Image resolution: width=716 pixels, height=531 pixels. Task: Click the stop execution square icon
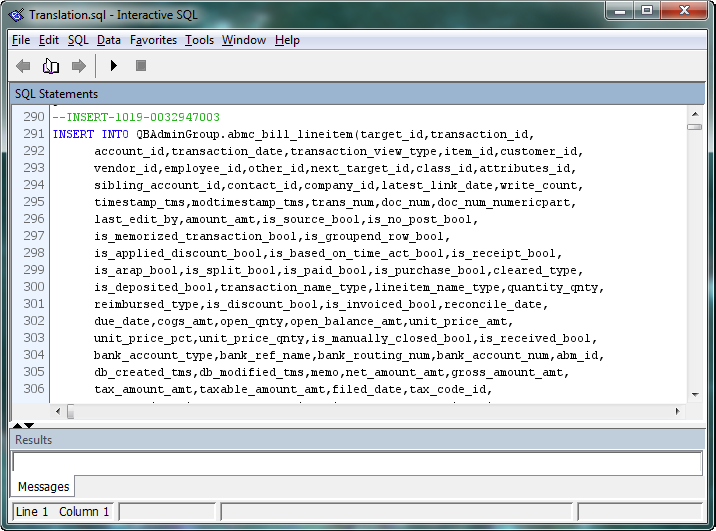coord(141,66)
